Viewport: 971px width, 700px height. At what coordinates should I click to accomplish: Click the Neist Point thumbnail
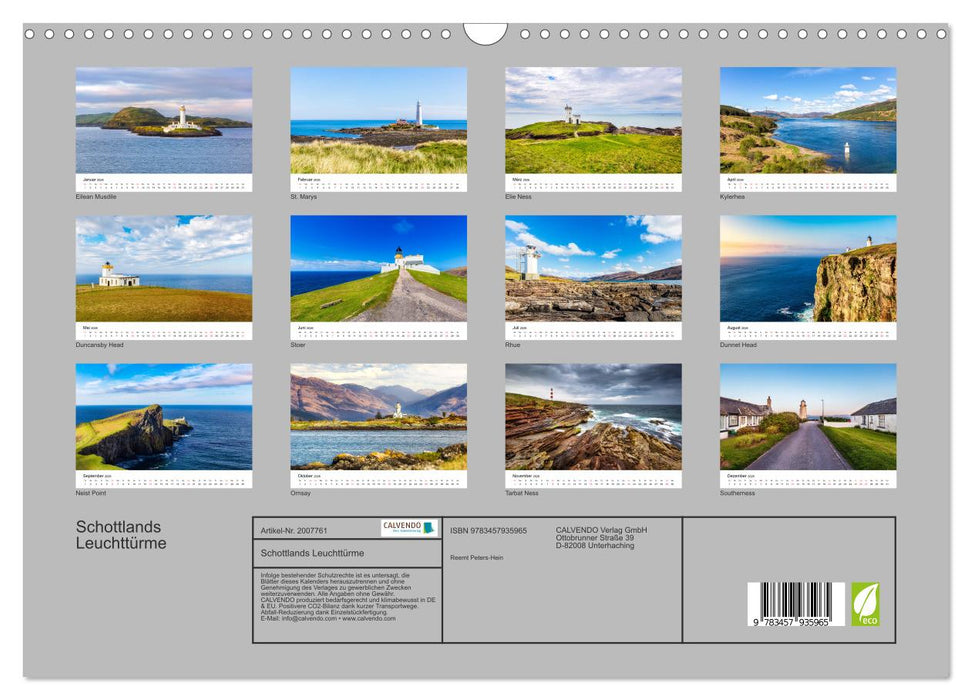164,417
